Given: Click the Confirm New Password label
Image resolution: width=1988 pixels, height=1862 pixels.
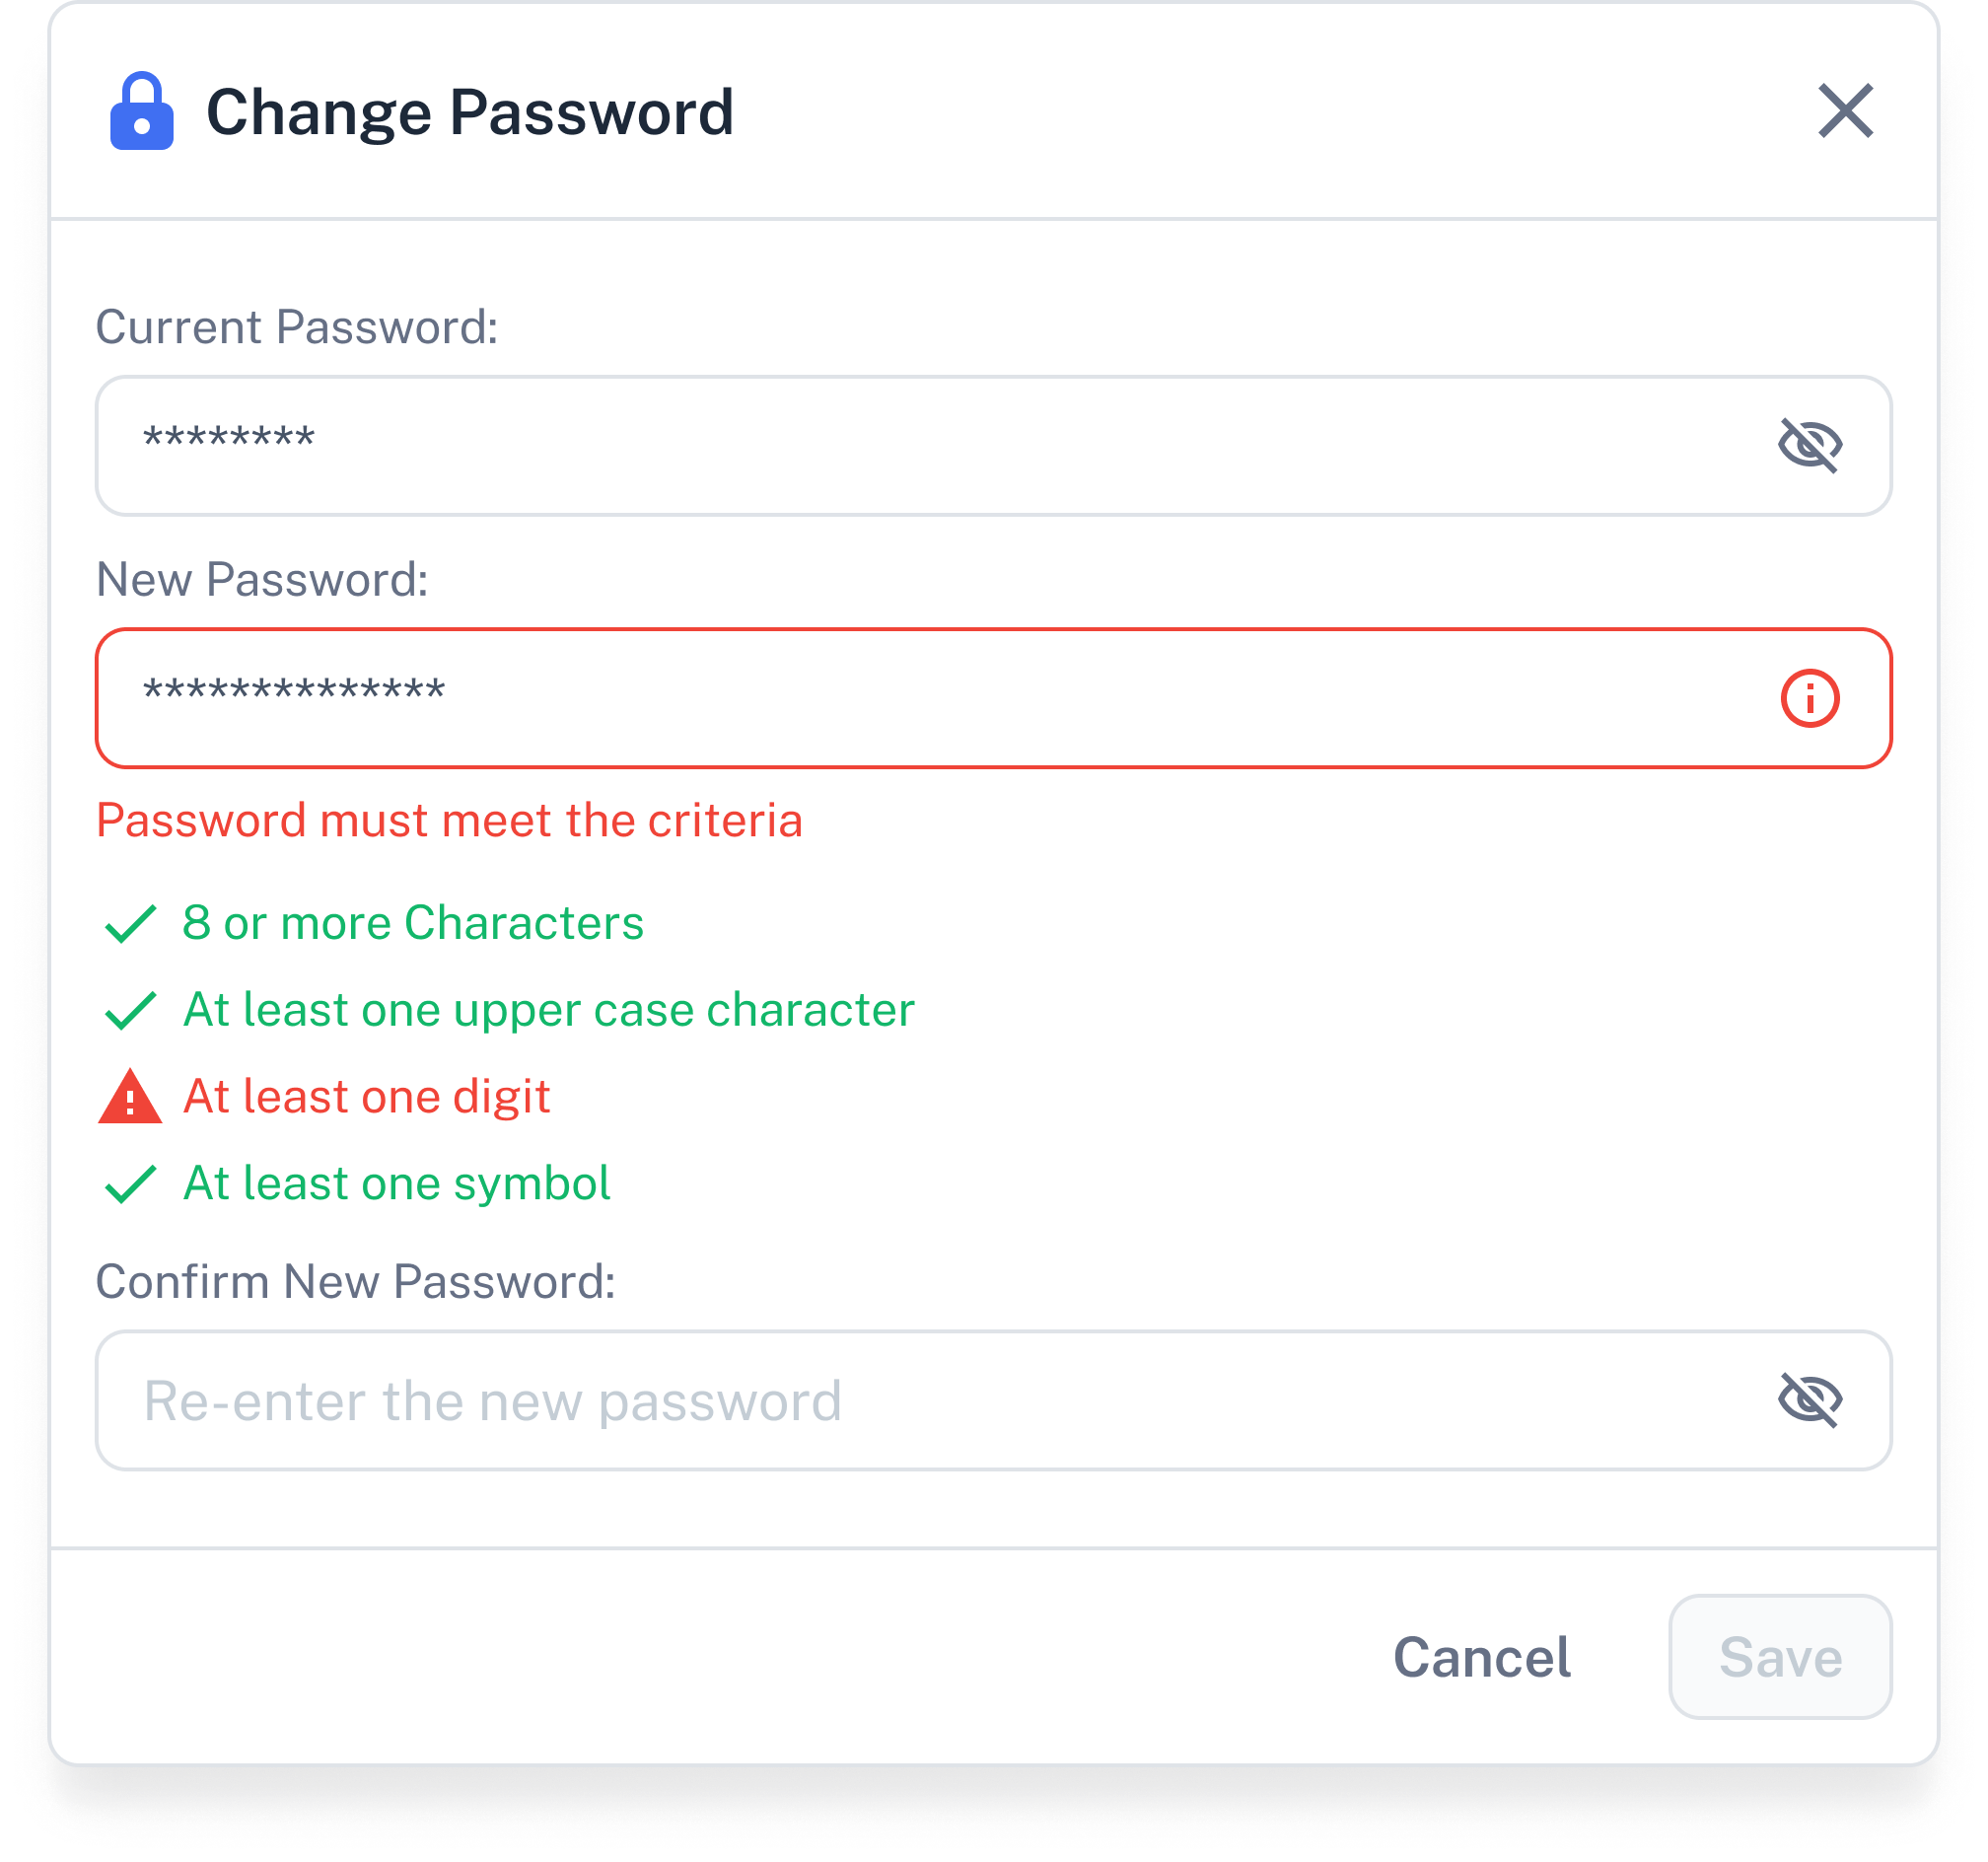Looking at the screenshot, I should click(355, 1281).
